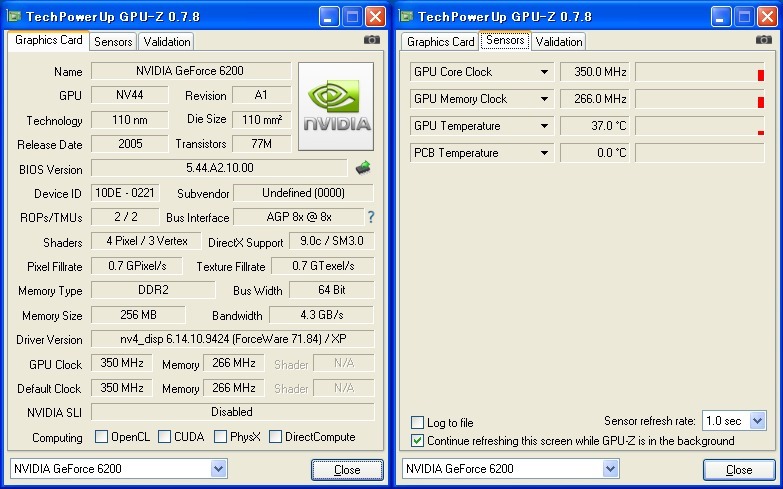The image size is (783, 489).
Task: Click the Memory Size value 256 MB
Action: click(x=138, y=315)
